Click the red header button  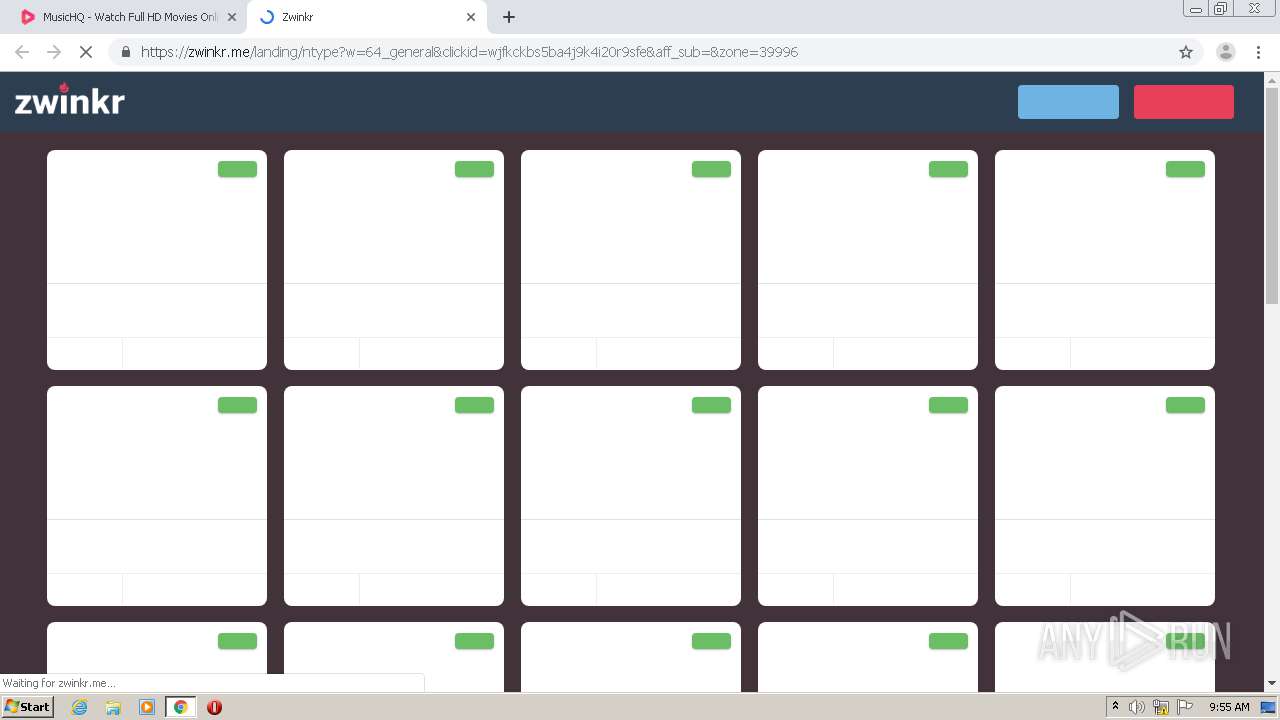(1184, 102)
